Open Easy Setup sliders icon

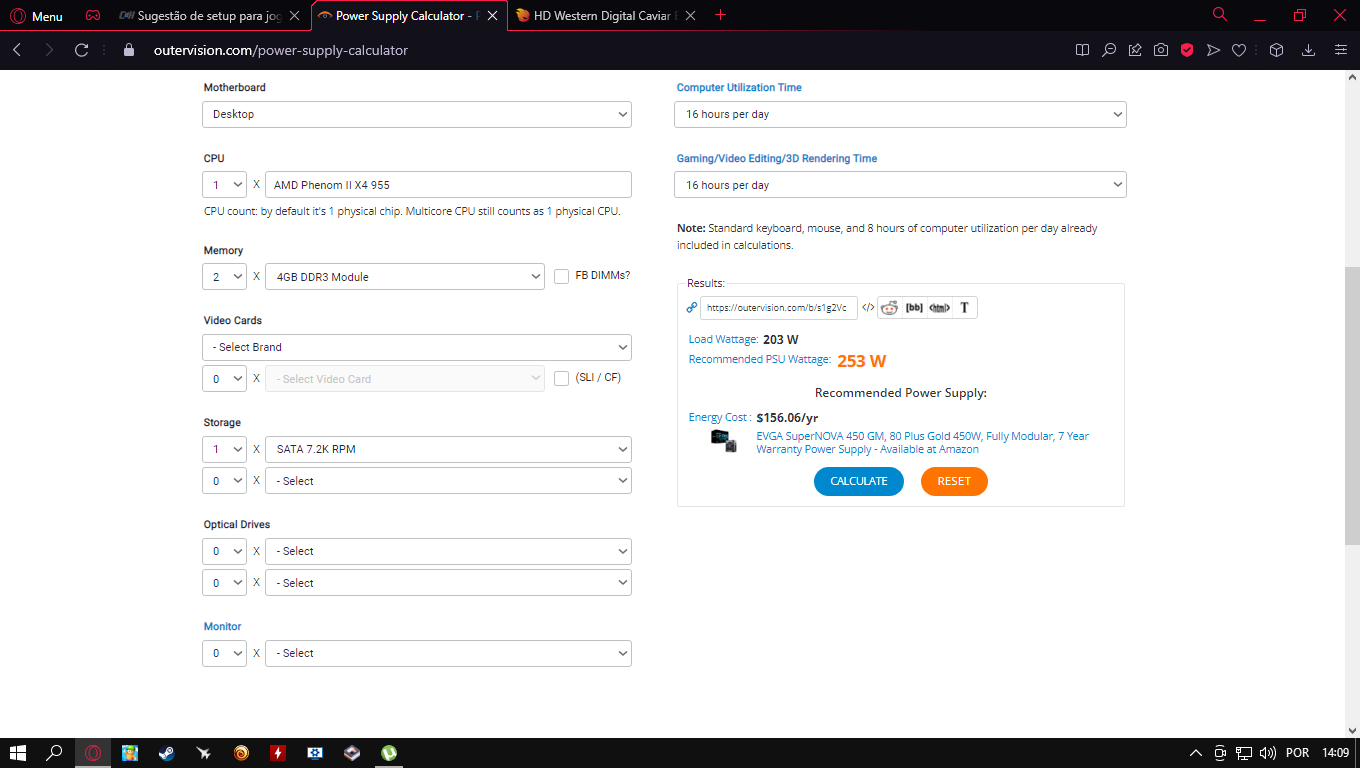[x=1341, y=50]
